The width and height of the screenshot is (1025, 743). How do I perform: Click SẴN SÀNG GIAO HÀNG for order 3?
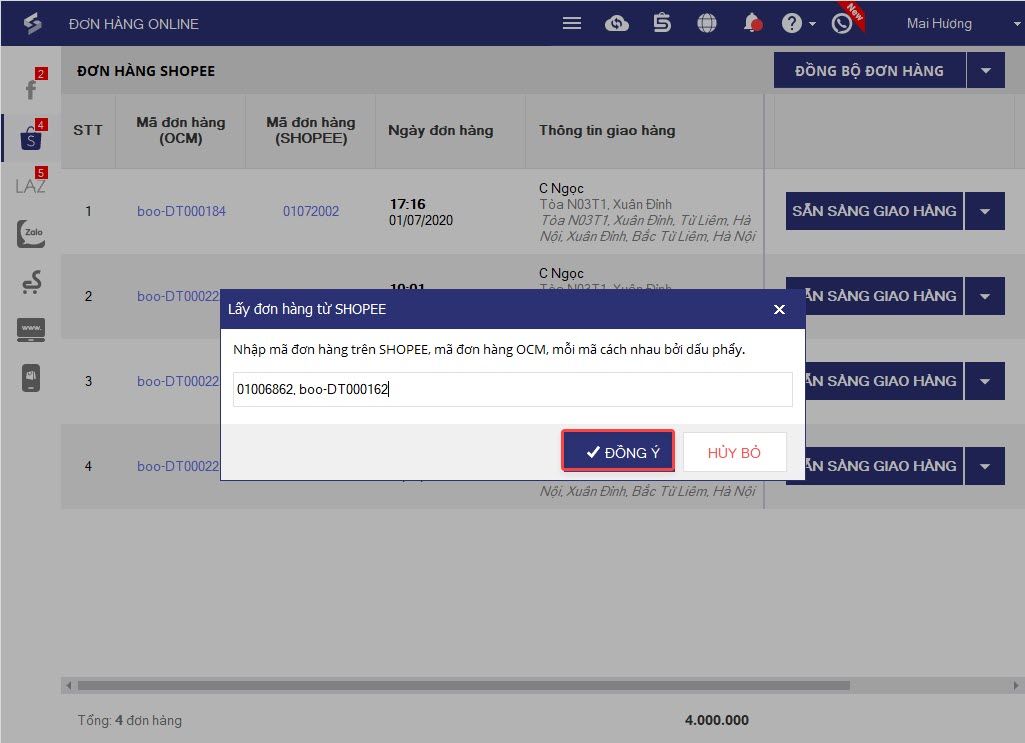[884, 381]
